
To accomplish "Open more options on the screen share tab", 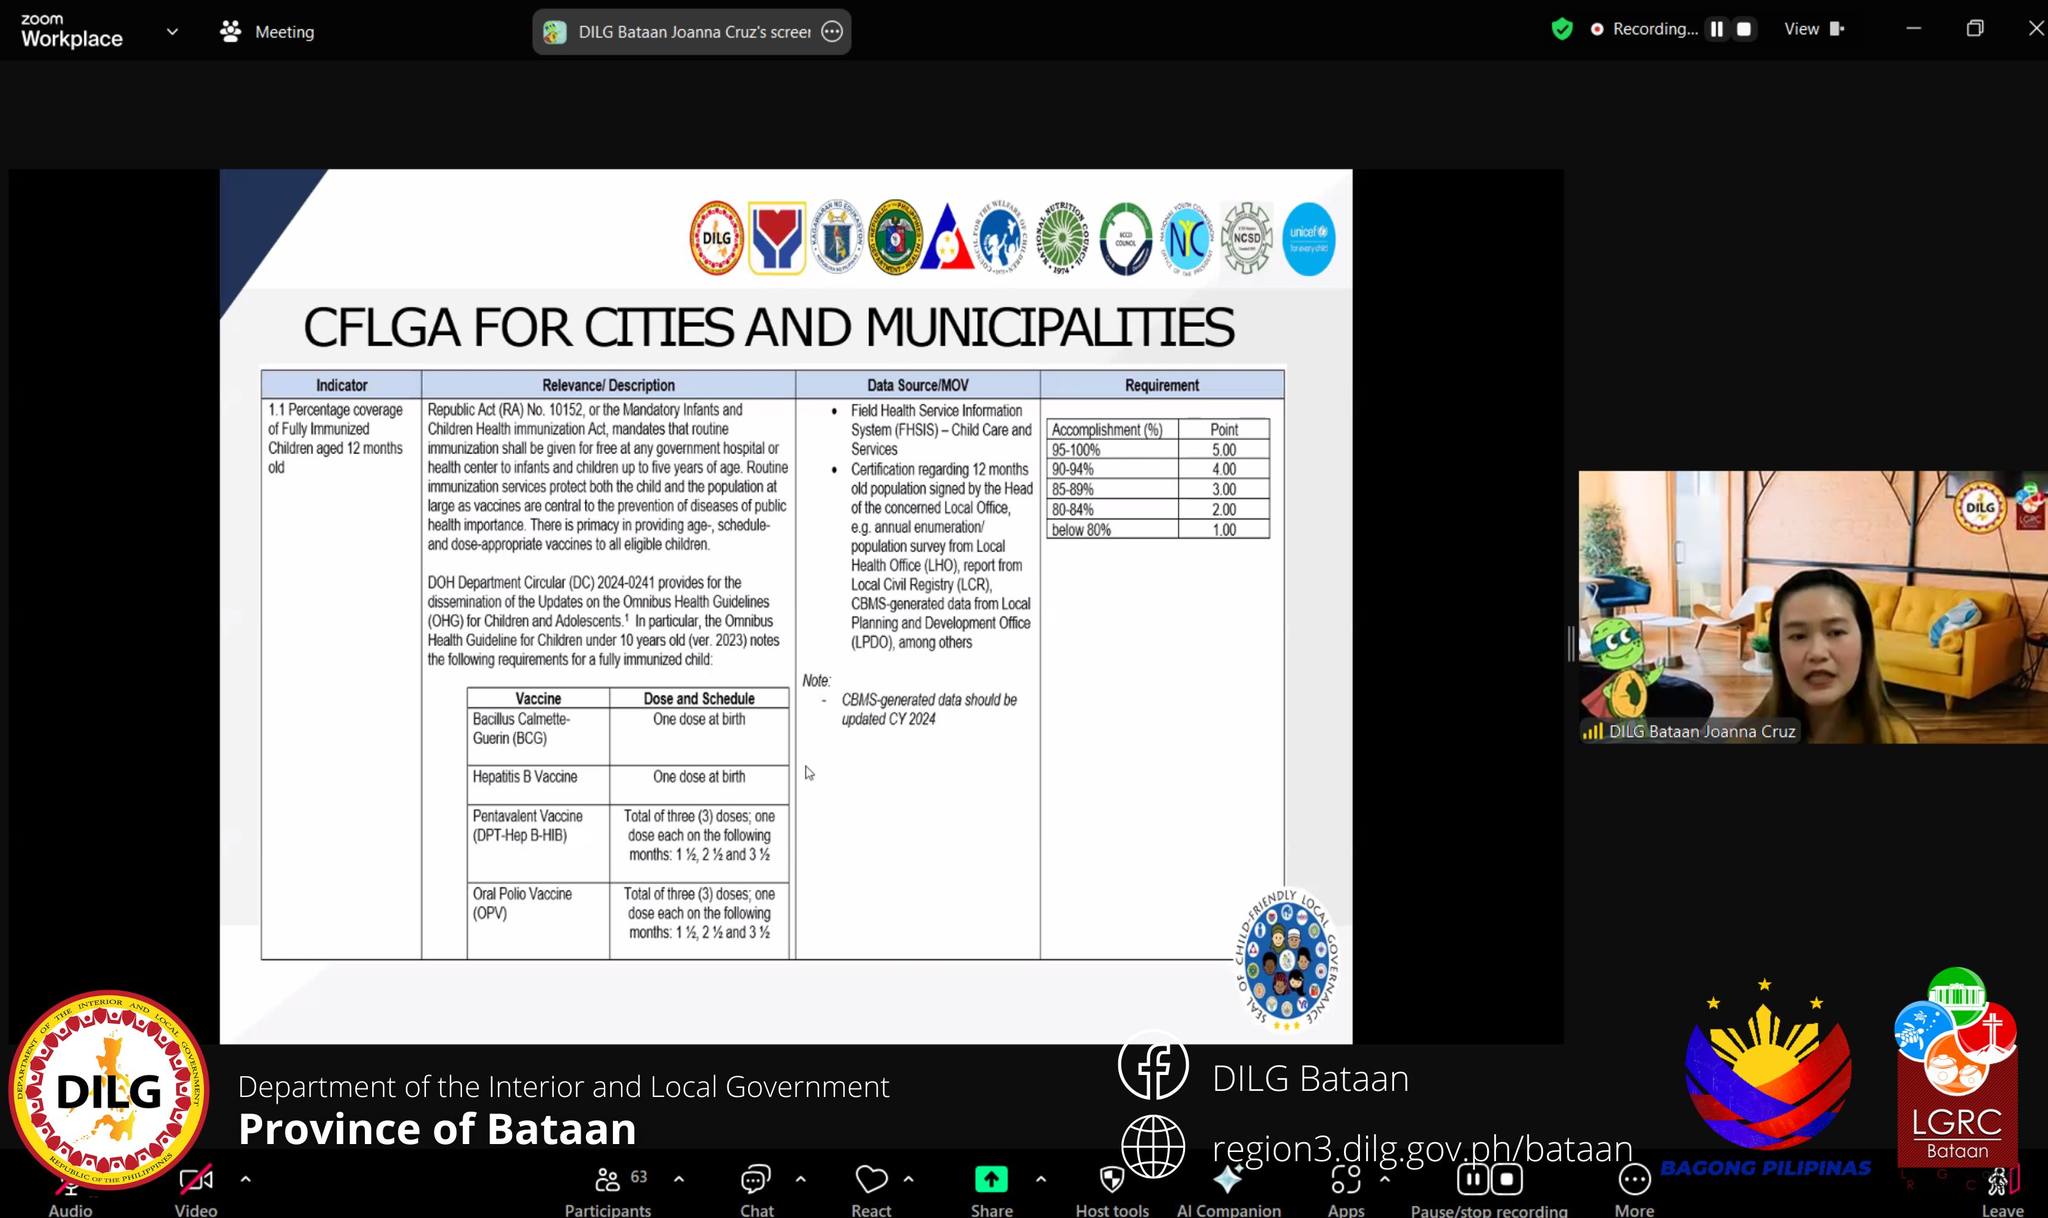I will click(832, 31).
